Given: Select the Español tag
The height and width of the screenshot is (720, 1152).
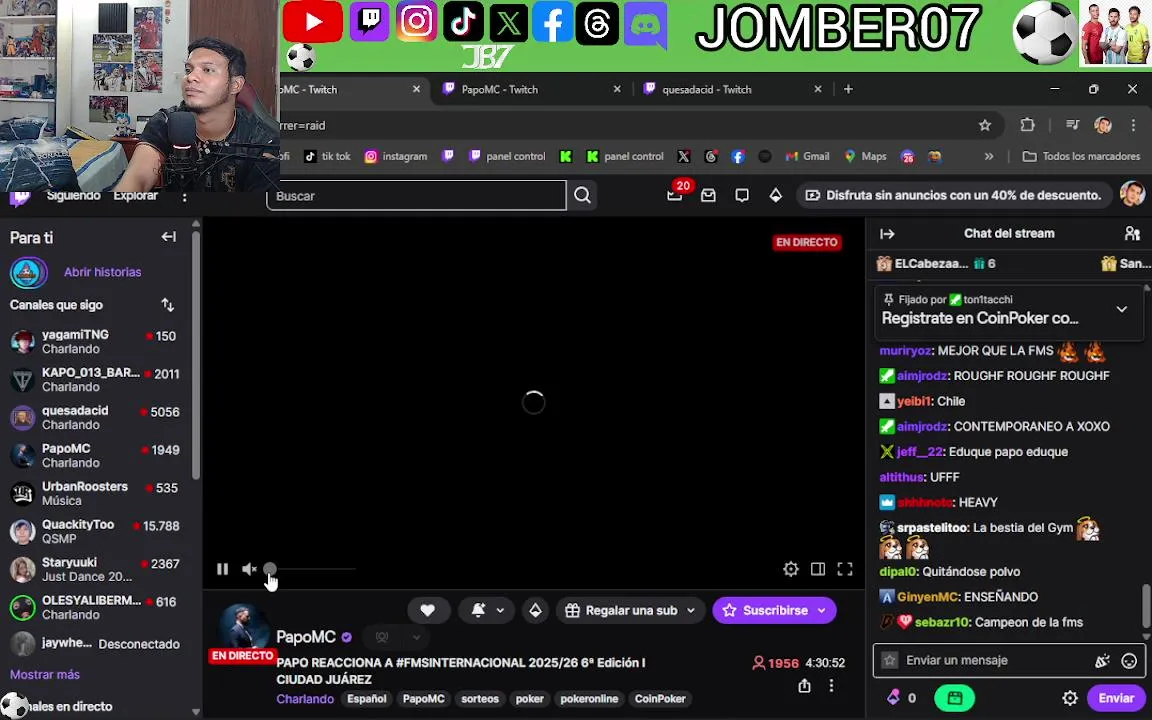Looking at the screenshot, I should [367, 699].
